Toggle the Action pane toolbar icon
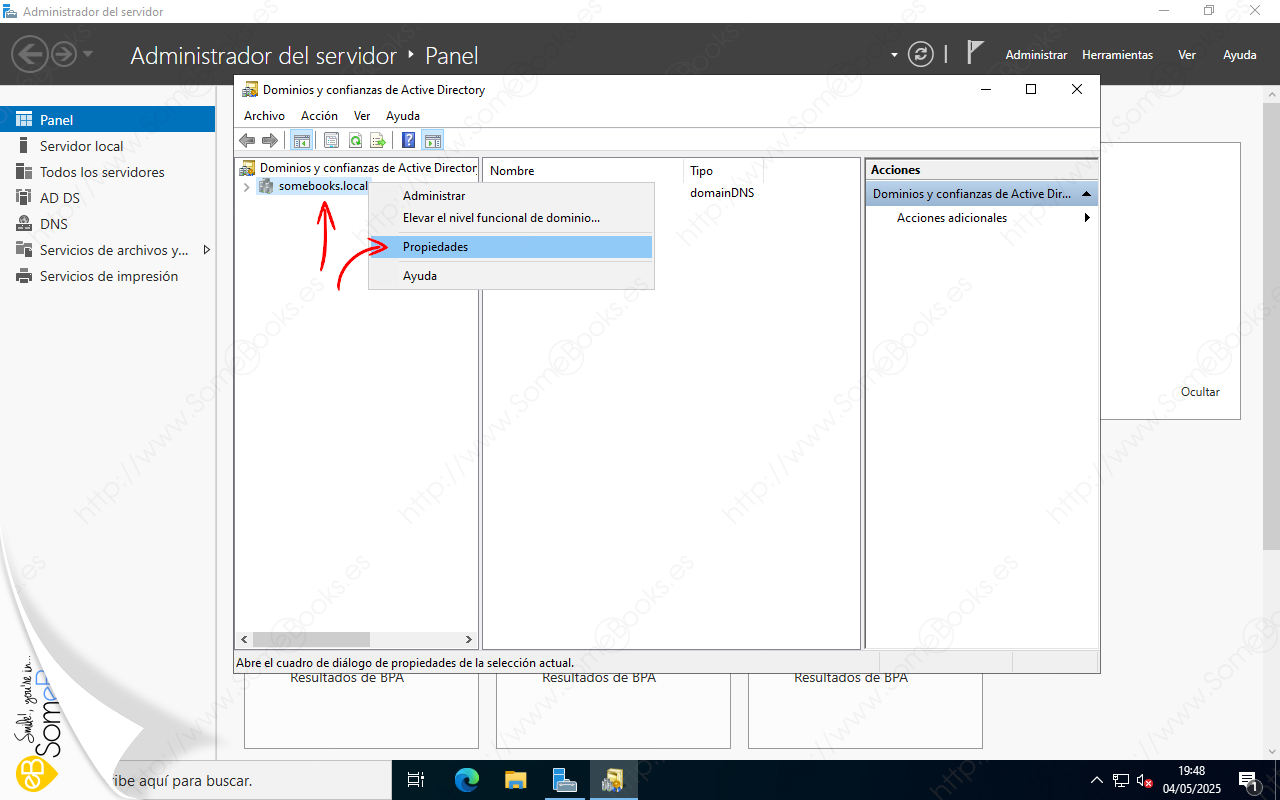The image size is (1280, 800). pos(432,141)
